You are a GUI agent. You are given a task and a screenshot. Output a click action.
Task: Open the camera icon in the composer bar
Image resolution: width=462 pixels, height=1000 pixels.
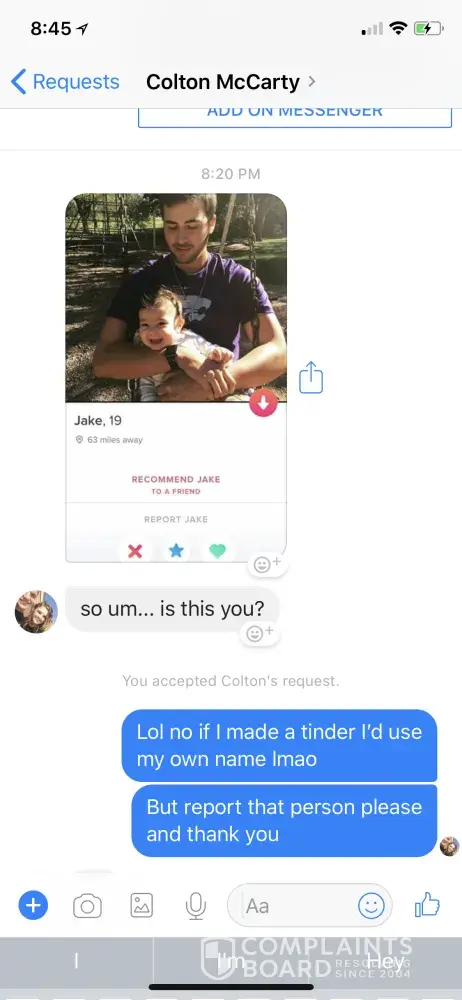pyautogui.click(x=87, y=906)
